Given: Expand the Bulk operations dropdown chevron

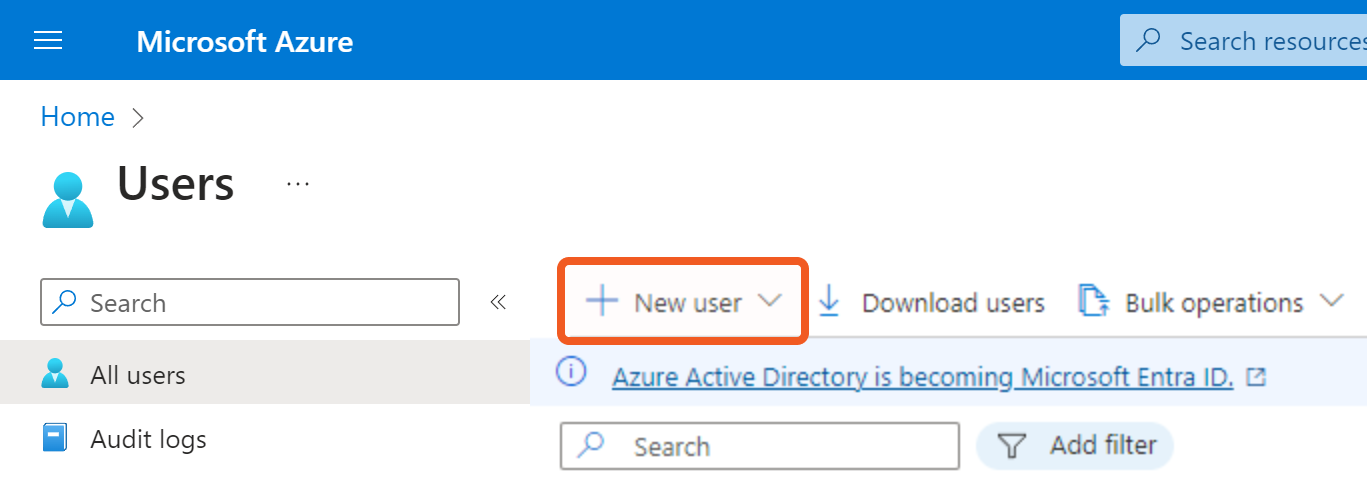Looking at the screenshot, I should pyautogui.click(x=1331, y=301).
